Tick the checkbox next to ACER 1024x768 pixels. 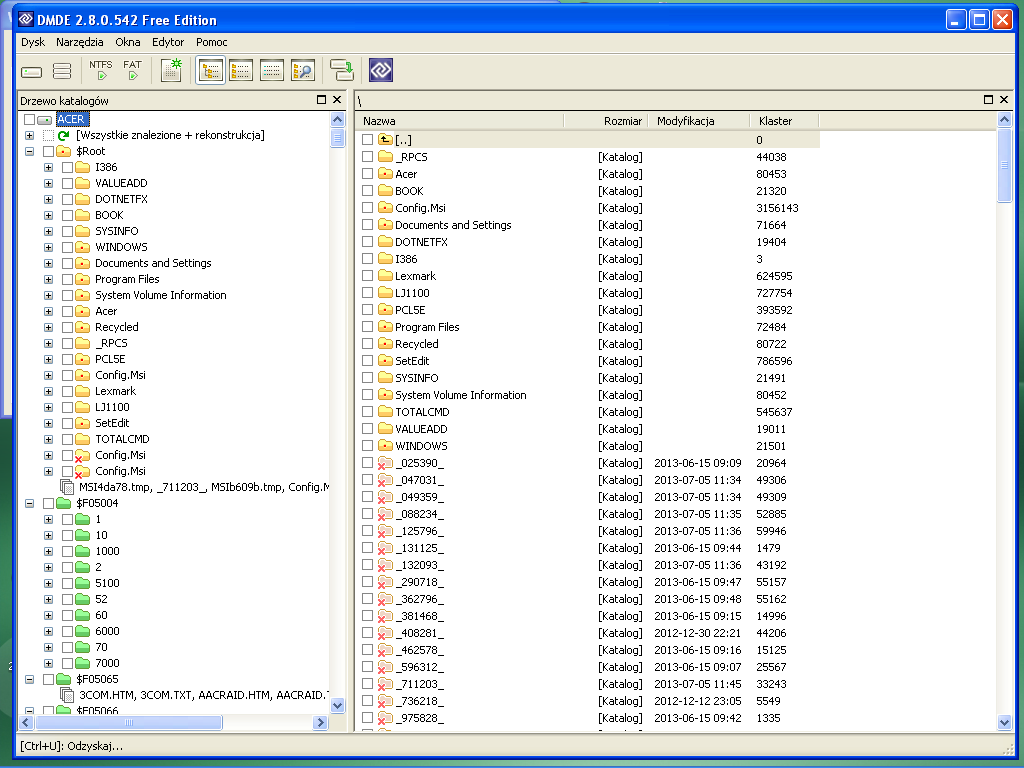[29, 120]
